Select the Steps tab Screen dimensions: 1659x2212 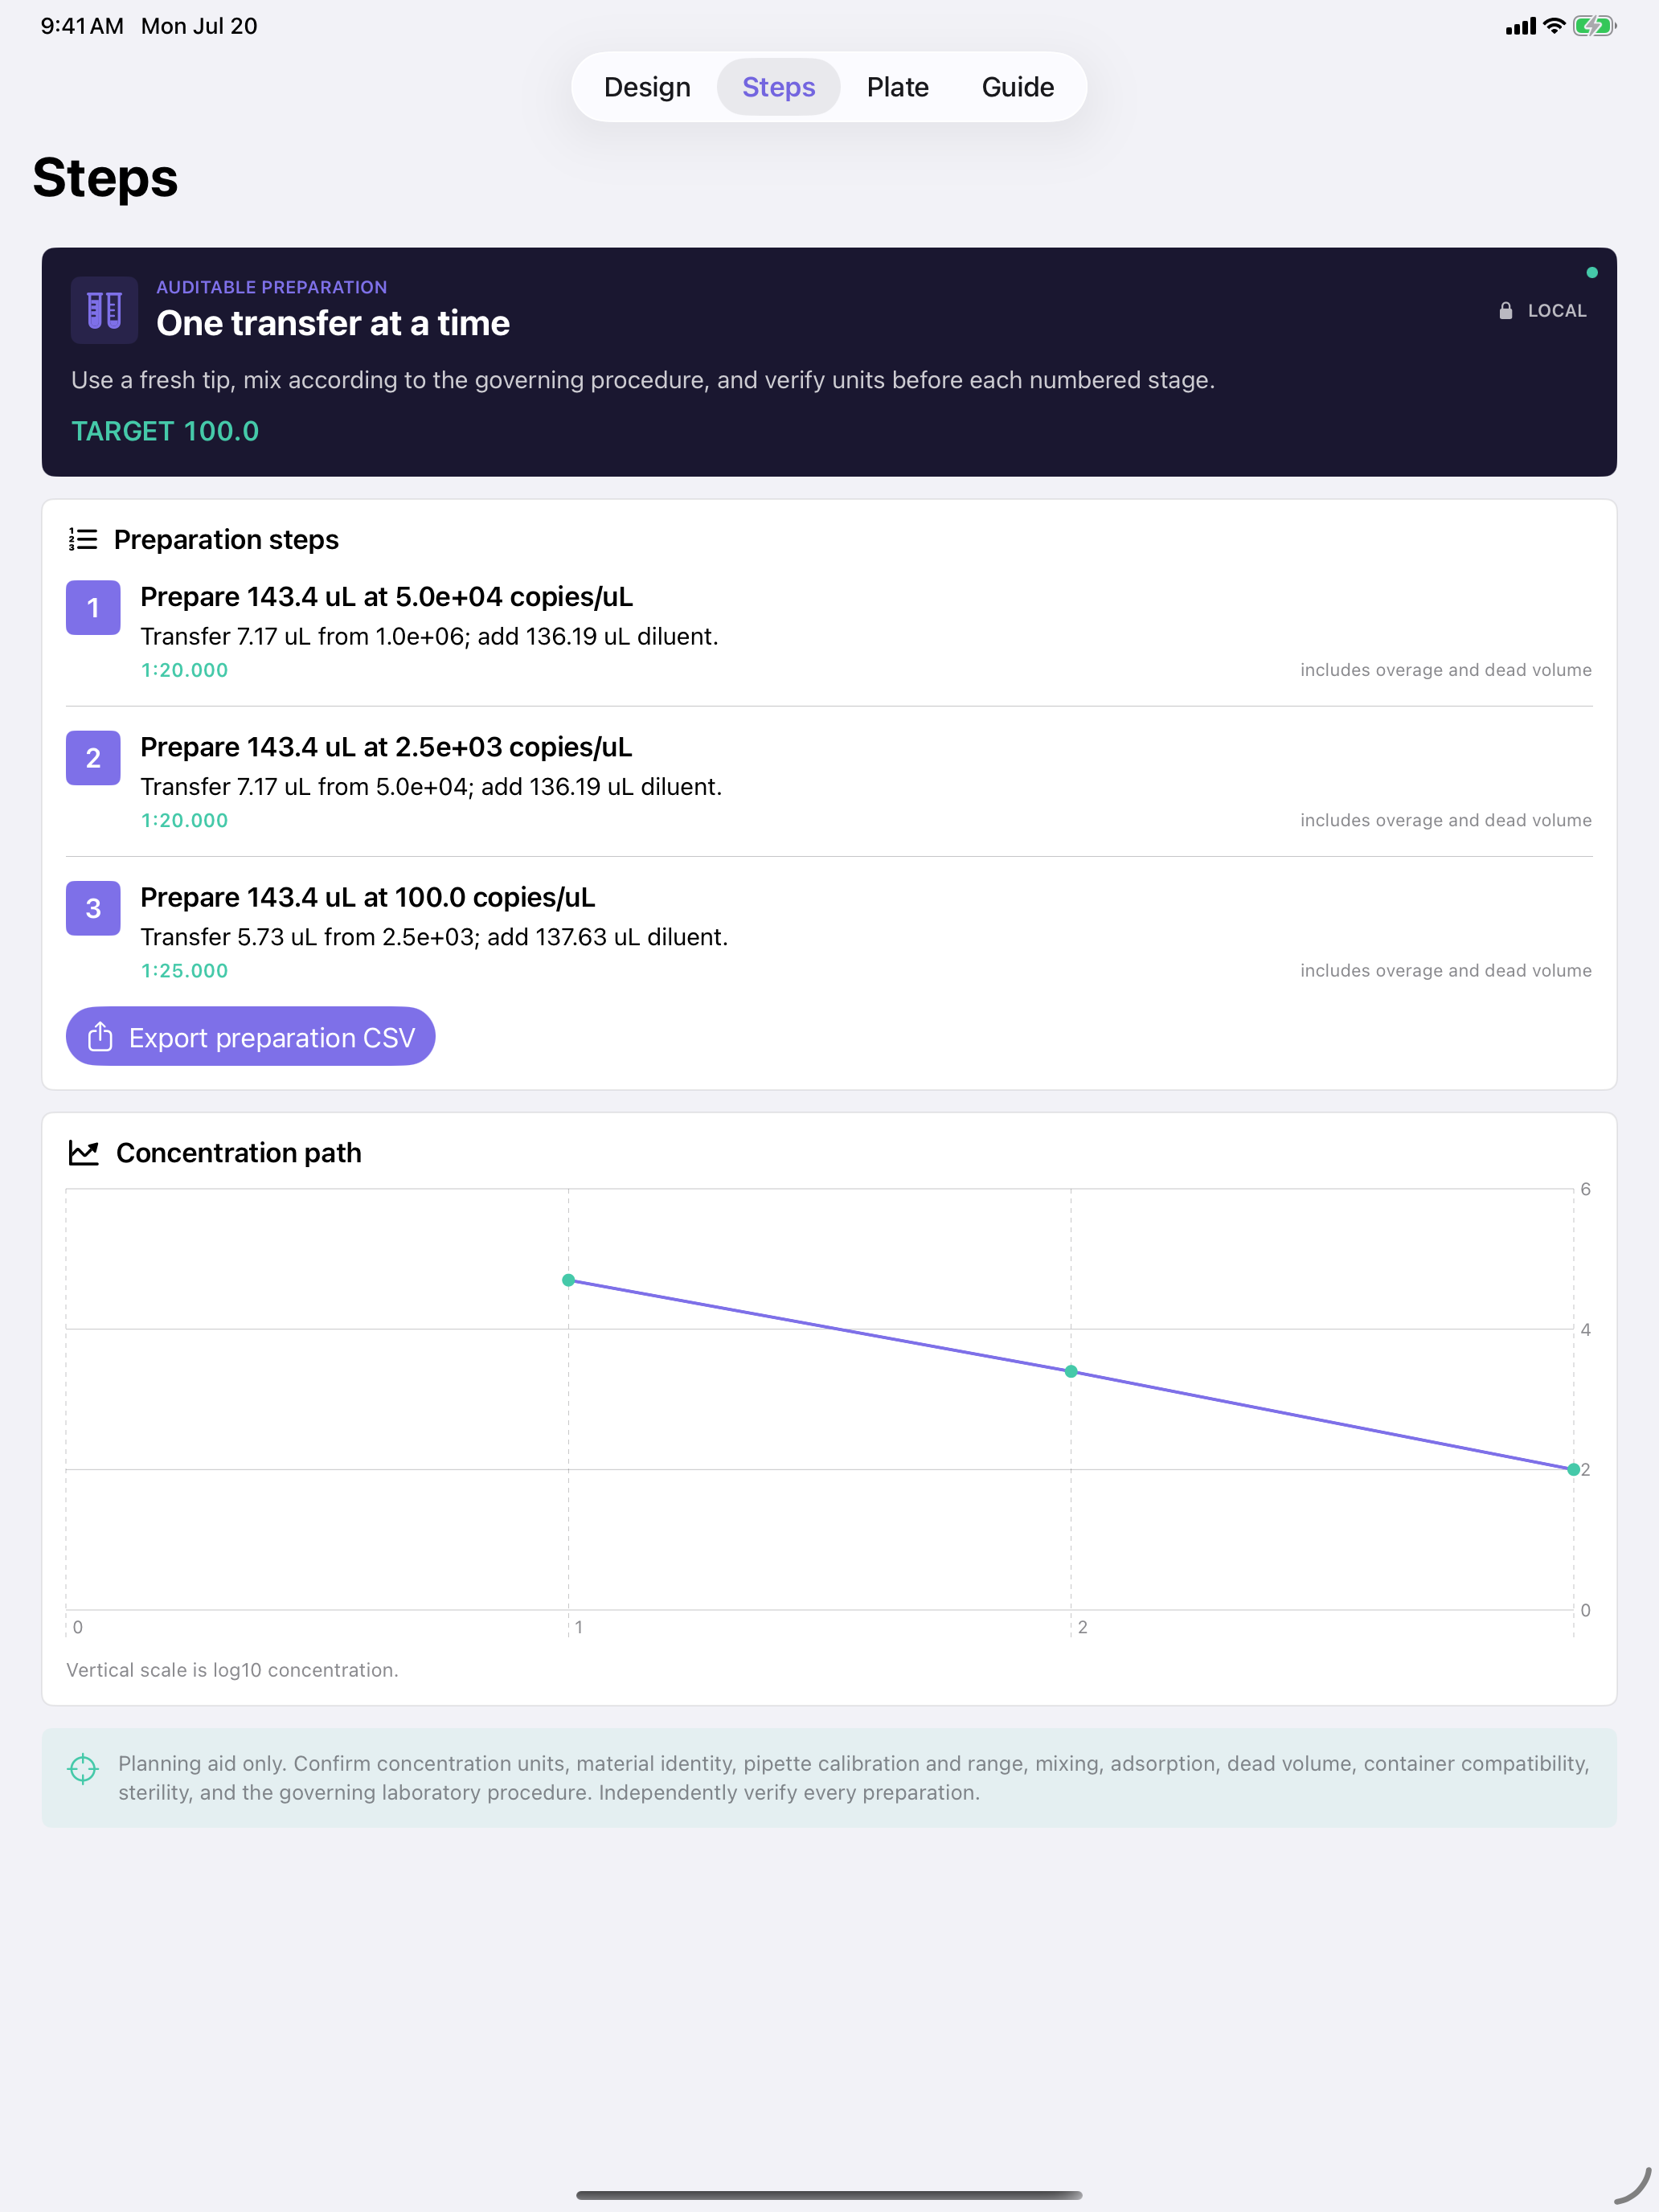pos(778,87)
